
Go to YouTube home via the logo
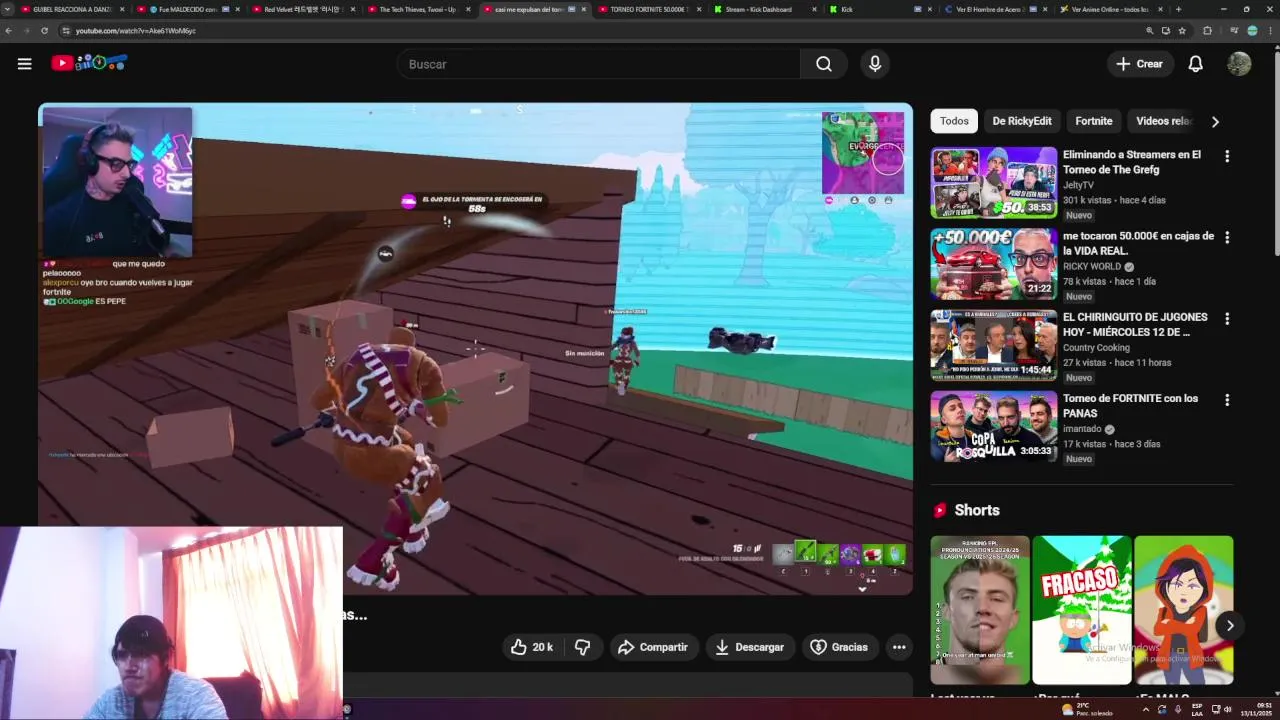tap(89, 63)
